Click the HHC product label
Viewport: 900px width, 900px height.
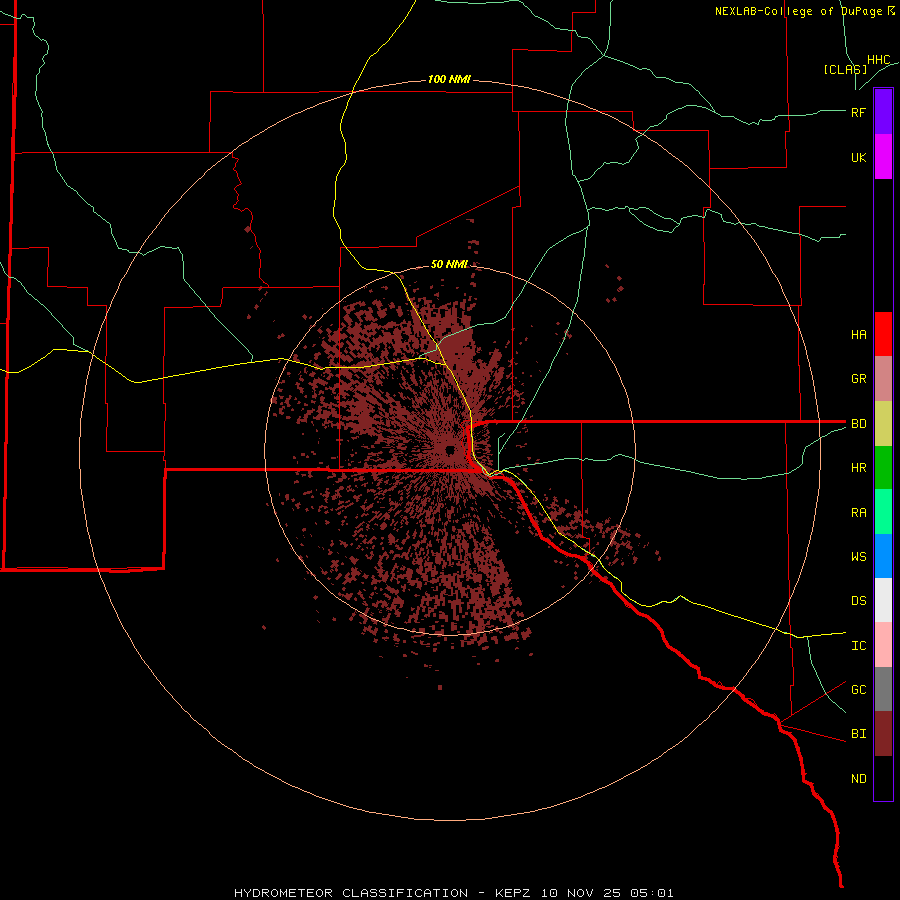tap(879, 60)
